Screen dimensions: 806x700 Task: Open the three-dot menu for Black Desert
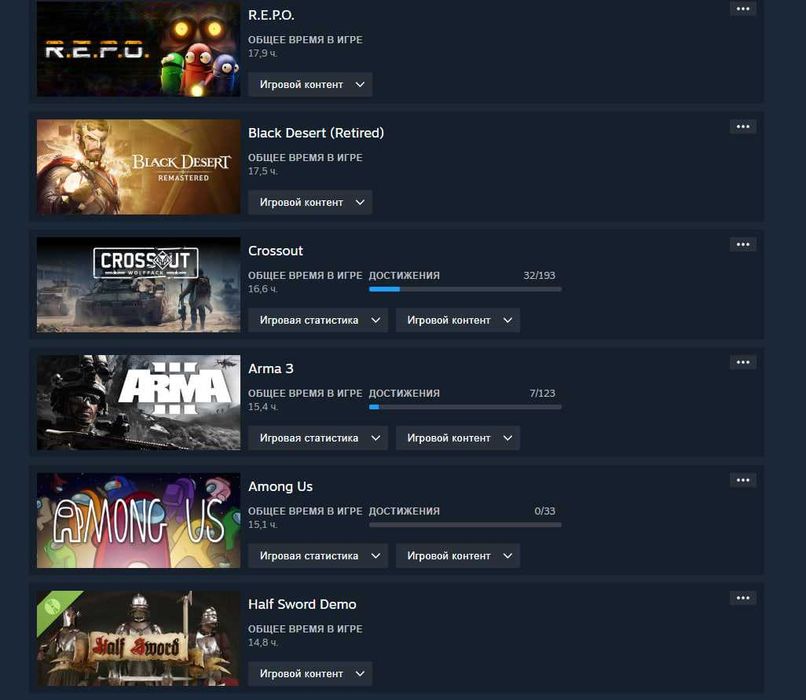coord(743,126)
